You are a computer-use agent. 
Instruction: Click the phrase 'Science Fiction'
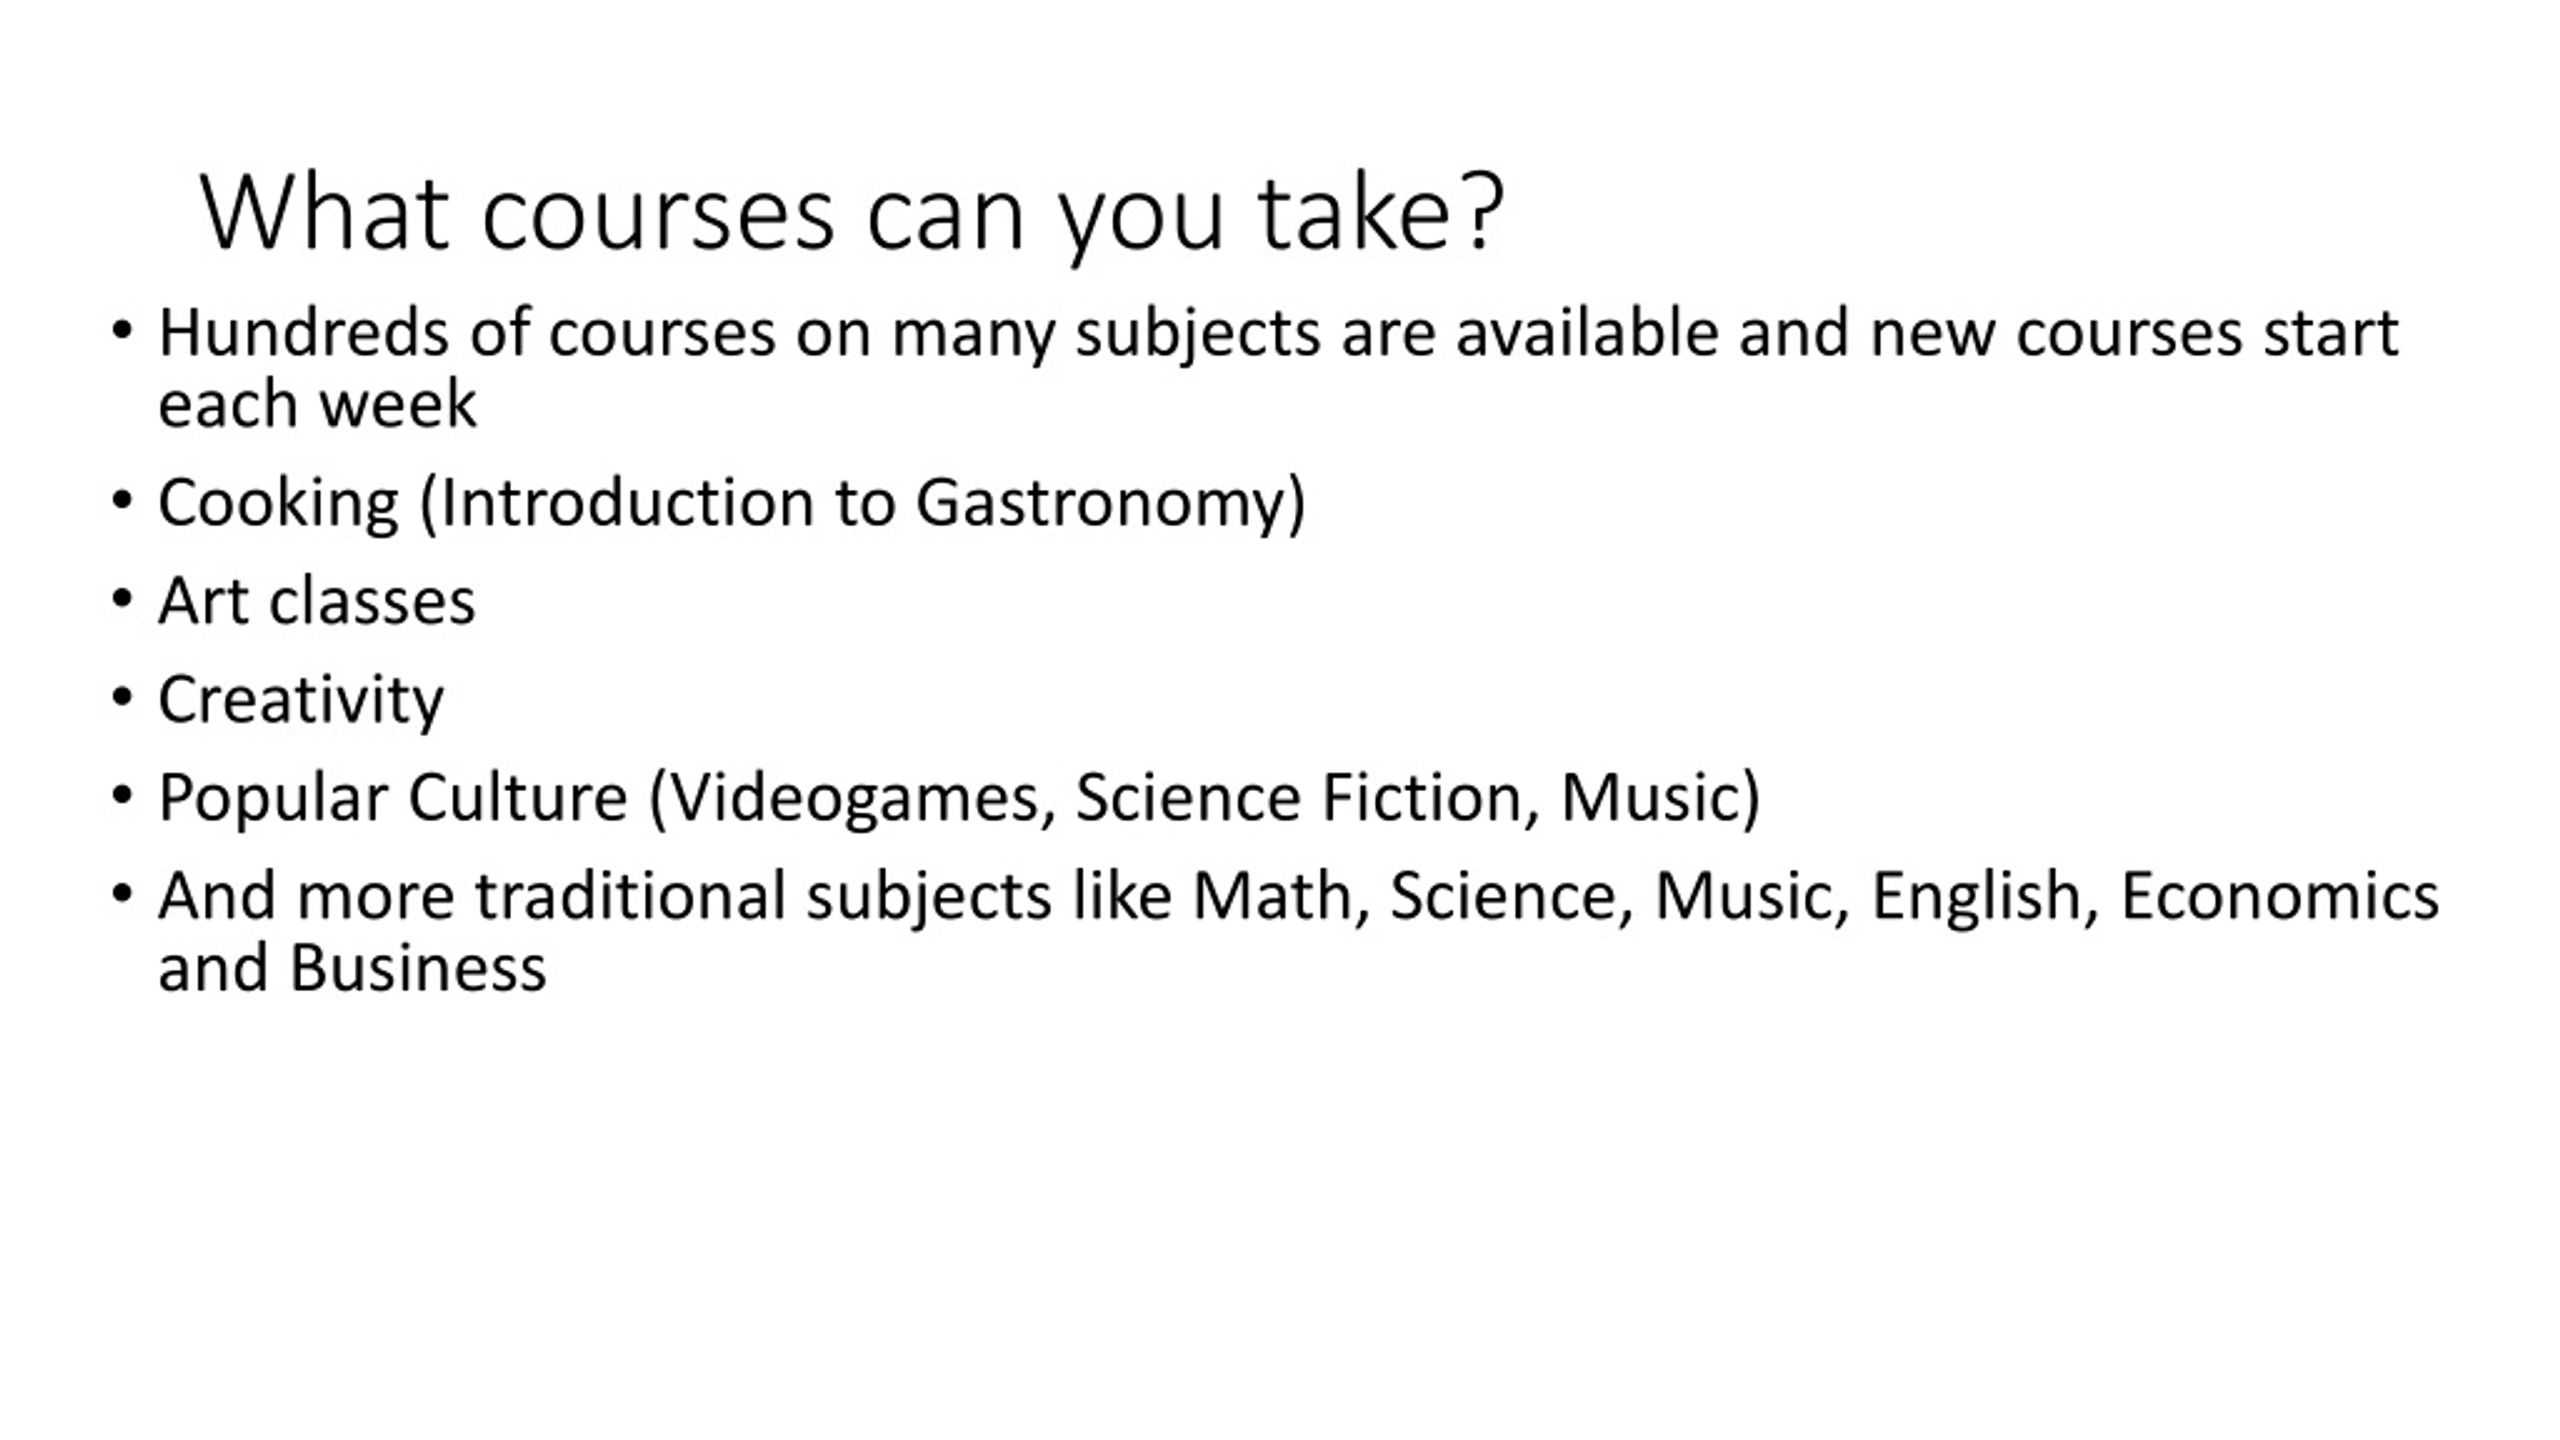1298,797
